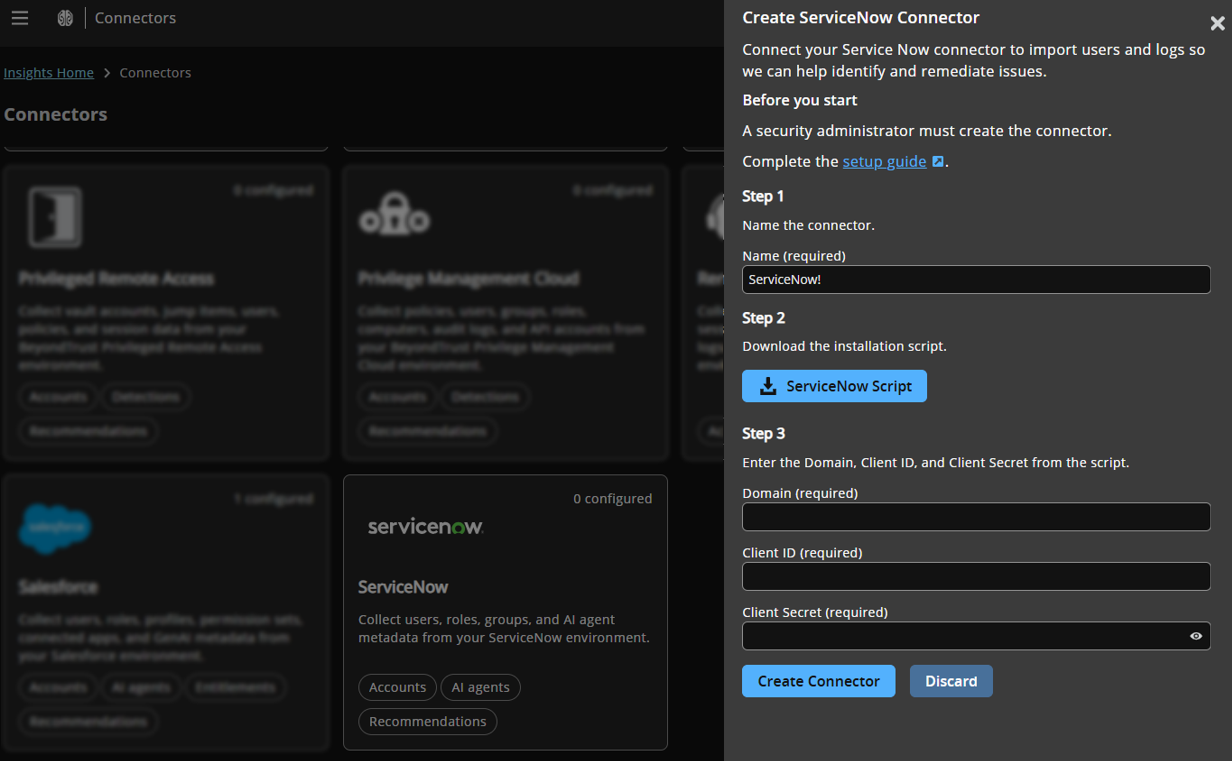Viewport: 1232px width, 761px height.
Task: Click the Create Connector button
Action: click(x=818, y=681)
